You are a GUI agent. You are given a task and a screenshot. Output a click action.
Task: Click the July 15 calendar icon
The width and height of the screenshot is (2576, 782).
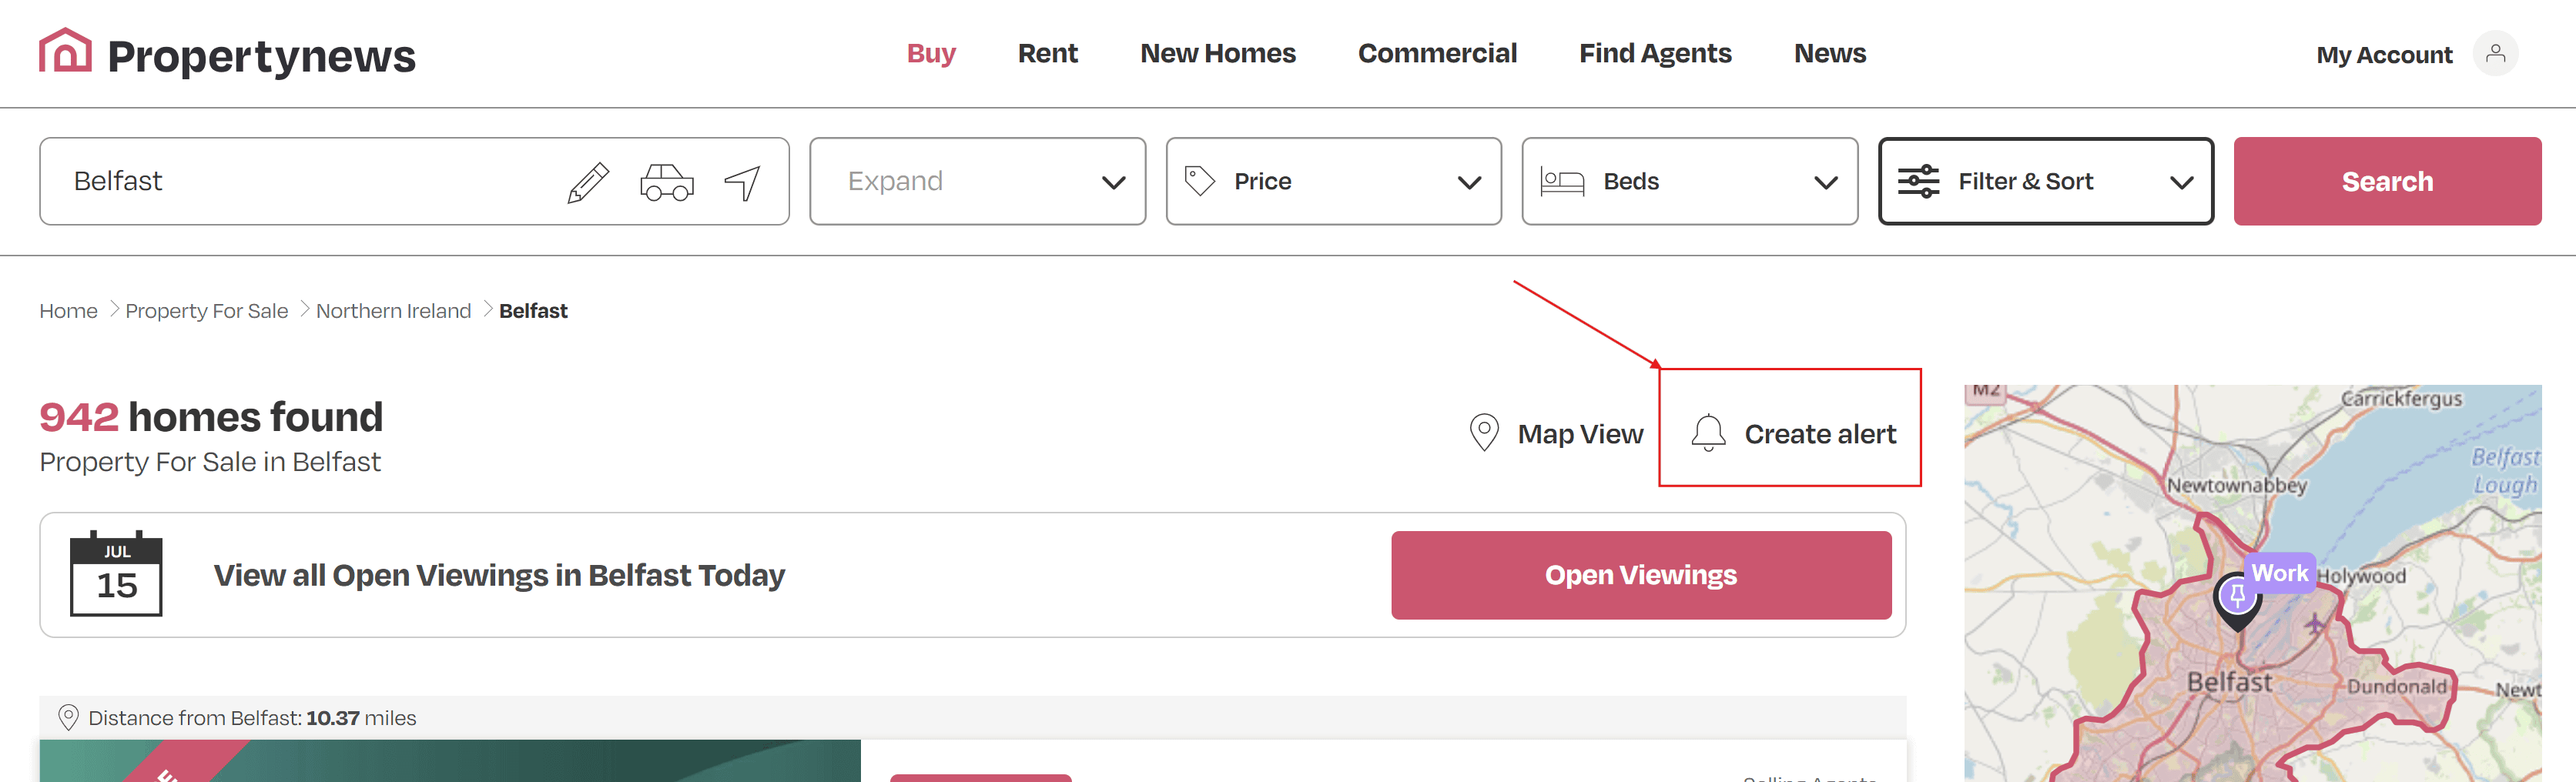(x=116, y=574)
